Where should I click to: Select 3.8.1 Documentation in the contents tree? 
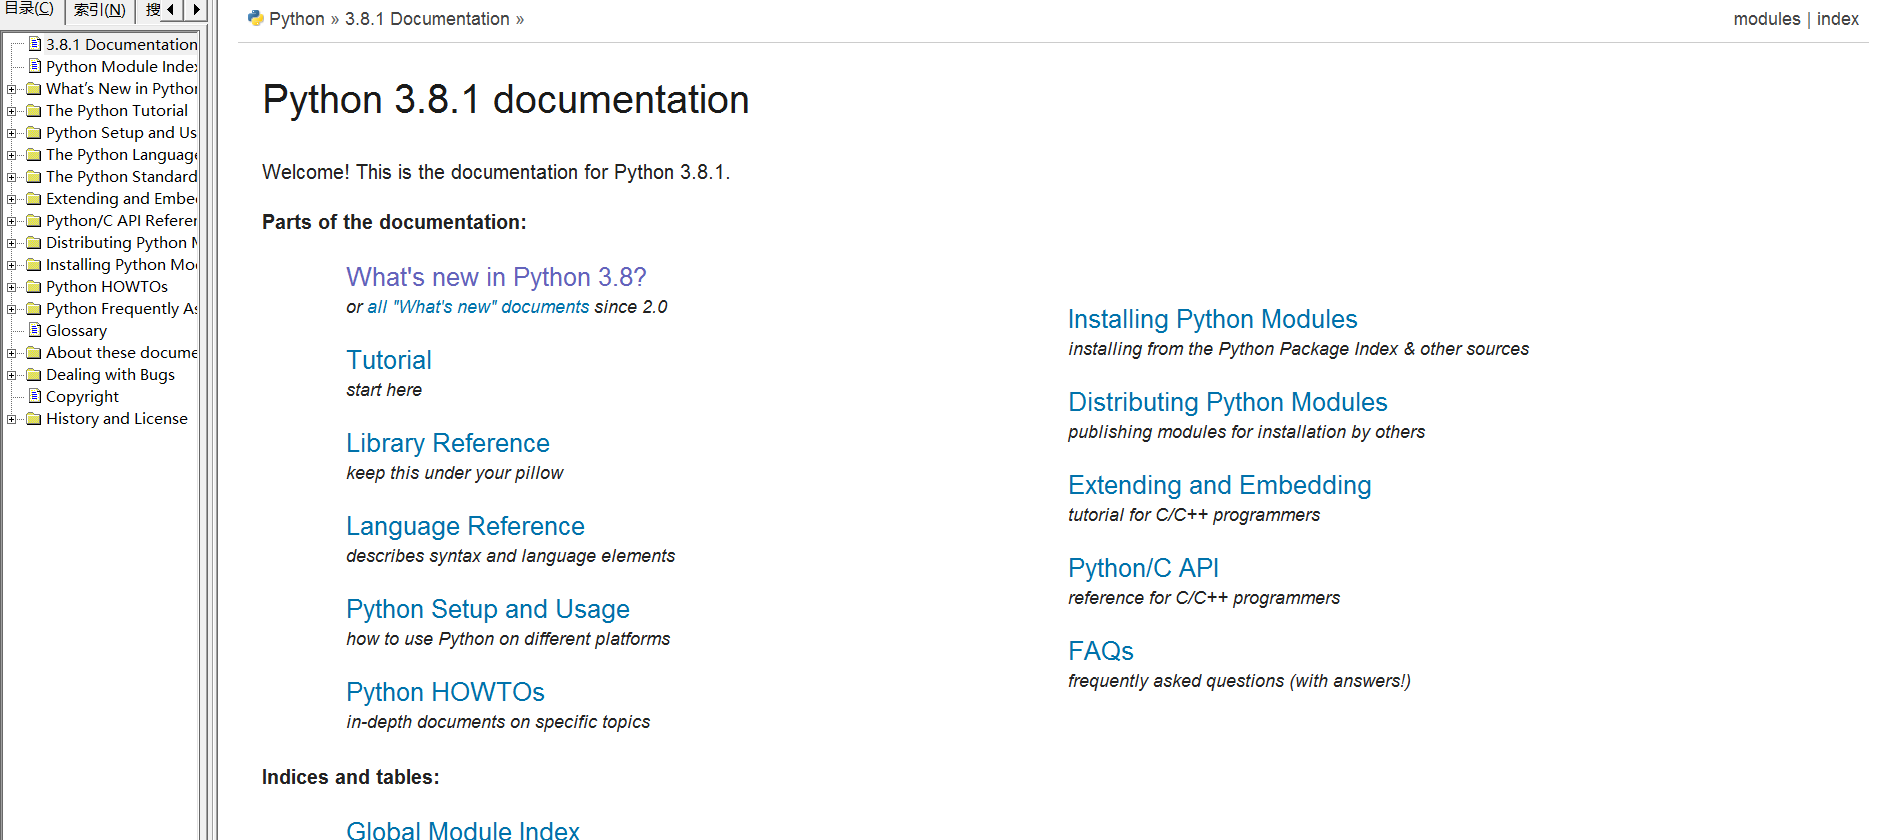(121, 44)
